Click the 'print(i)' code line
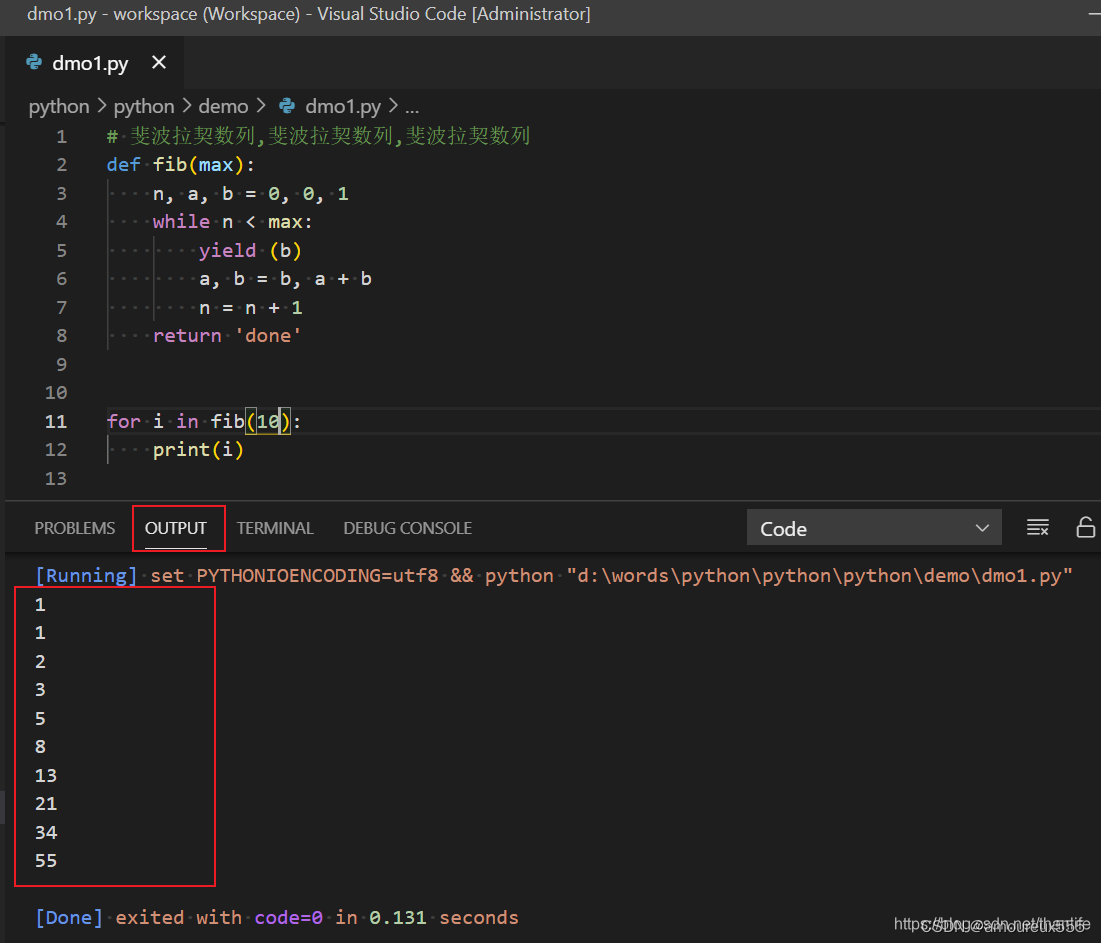Viewport: 1101px width, 943px height. coord(198,449)
